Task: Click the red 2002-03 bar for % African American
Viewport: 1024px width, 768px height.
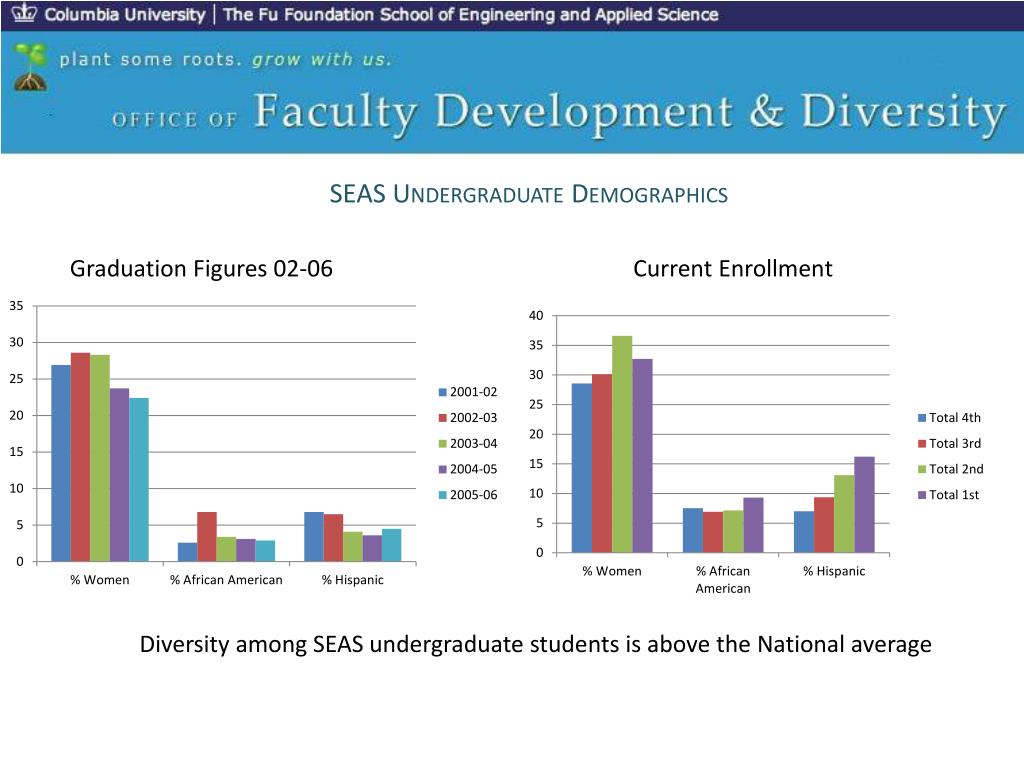Action: 207,537
